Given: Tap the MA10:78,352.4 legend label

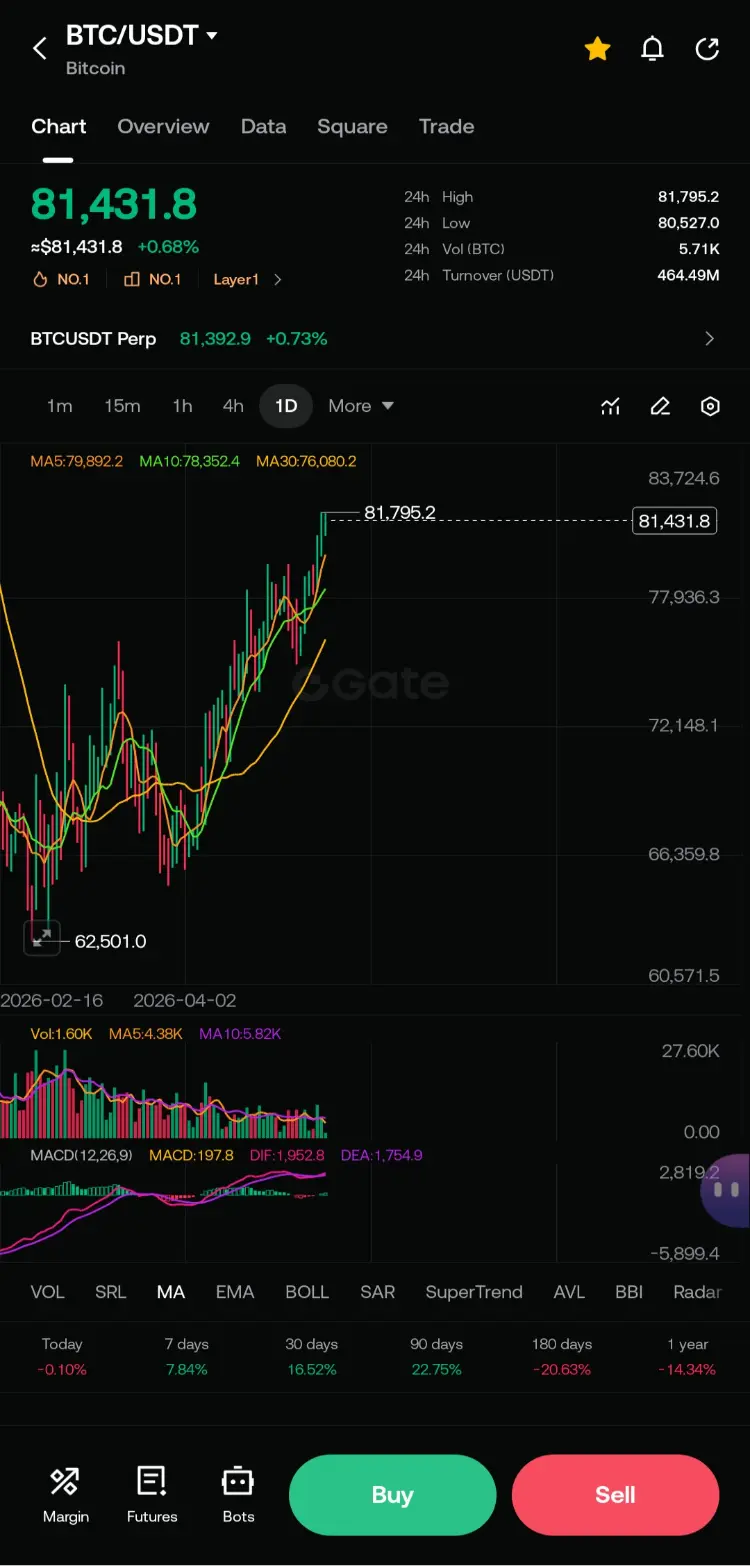Looking at the screenshot, I should click(190, 461).
